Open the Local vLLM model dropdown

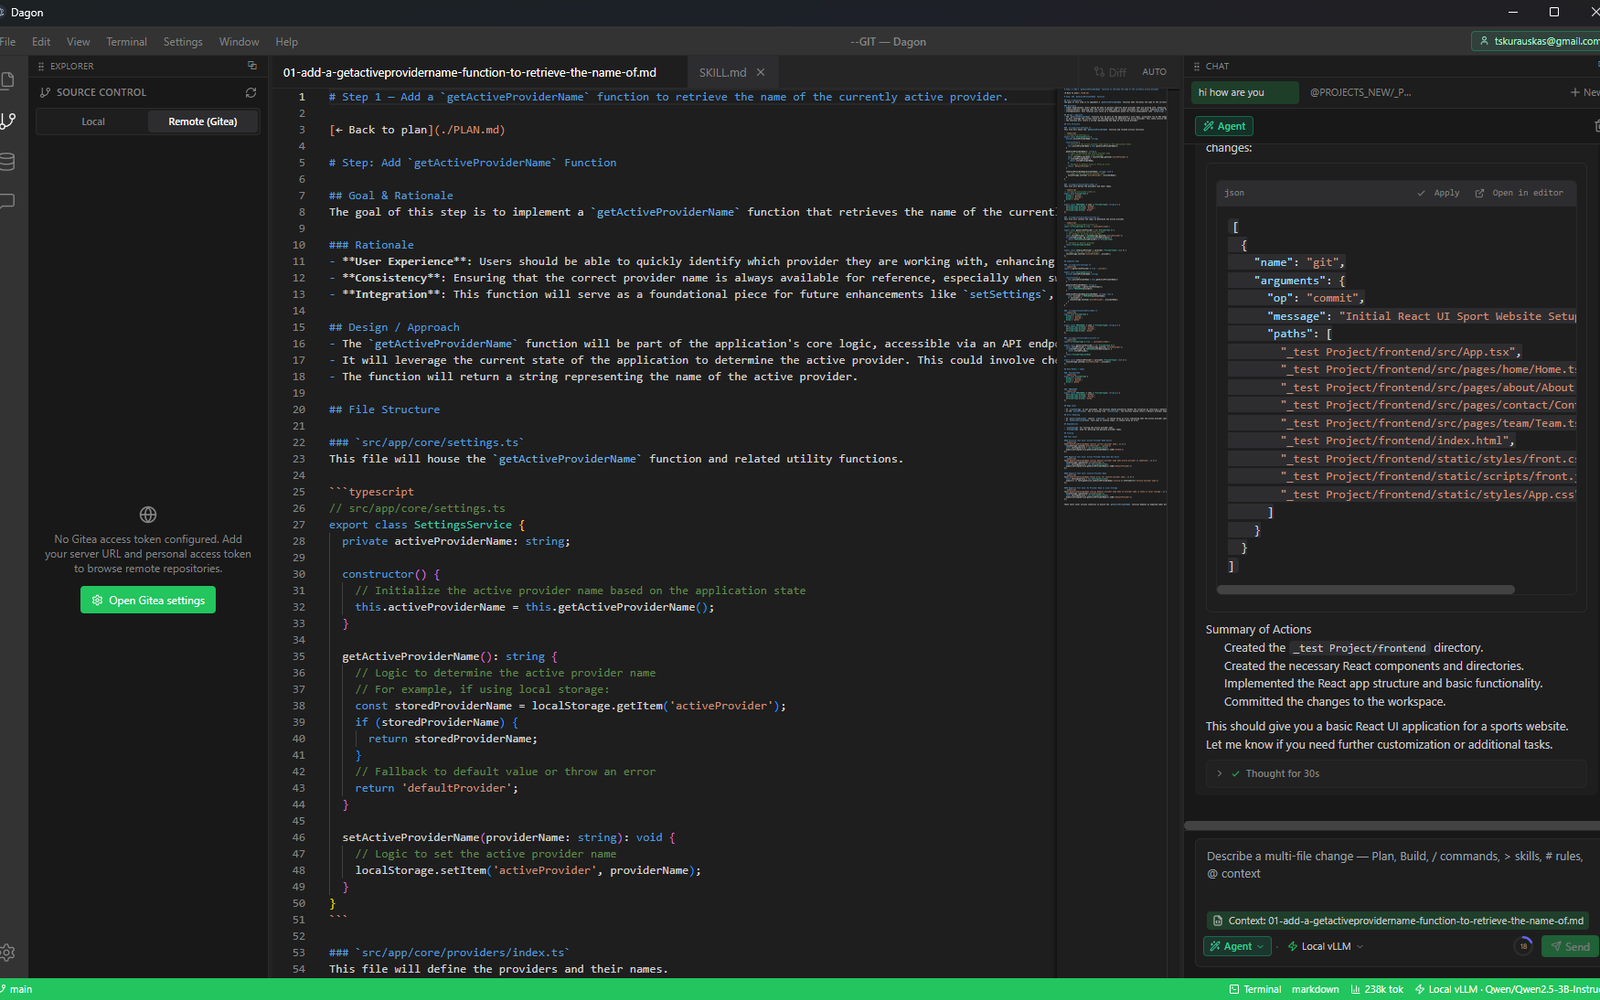coord(1325,946)
